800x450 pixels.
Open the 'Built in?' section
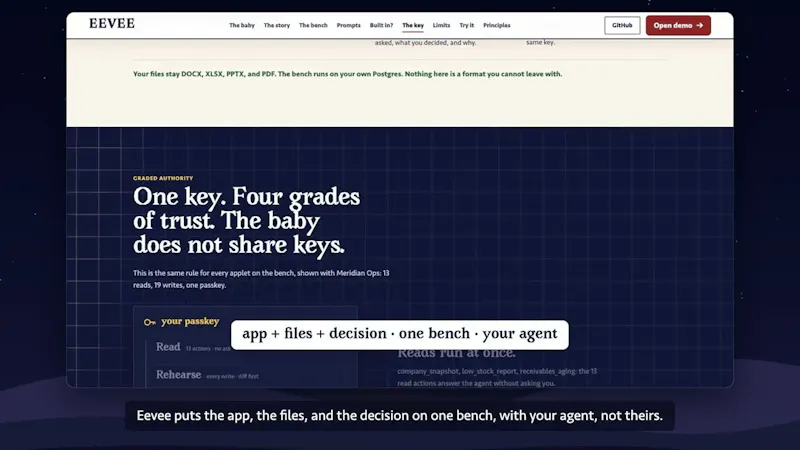tap(381, 25)
